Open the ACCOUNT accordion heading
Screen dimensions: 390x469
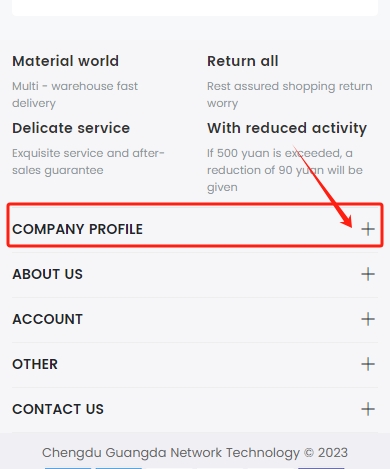pos(47,319)
